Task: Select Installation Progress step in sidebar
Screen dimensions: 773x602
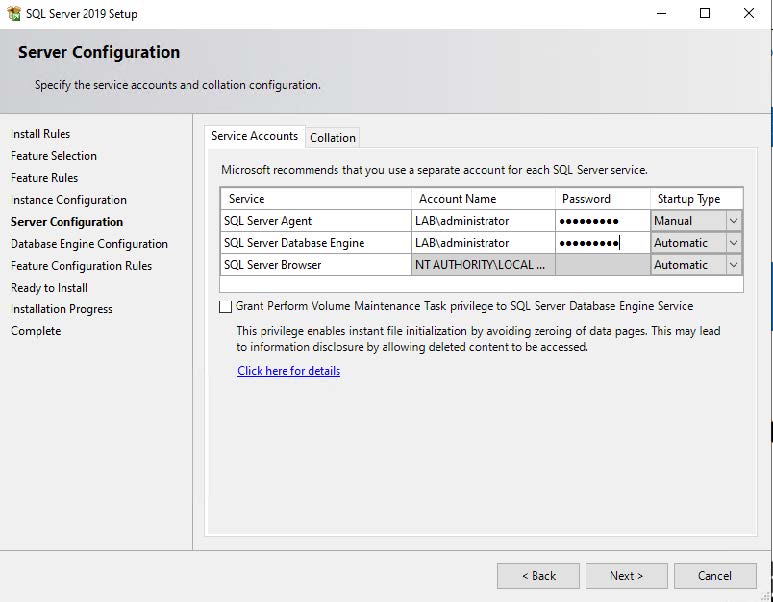Action: [x=62, y=309]
